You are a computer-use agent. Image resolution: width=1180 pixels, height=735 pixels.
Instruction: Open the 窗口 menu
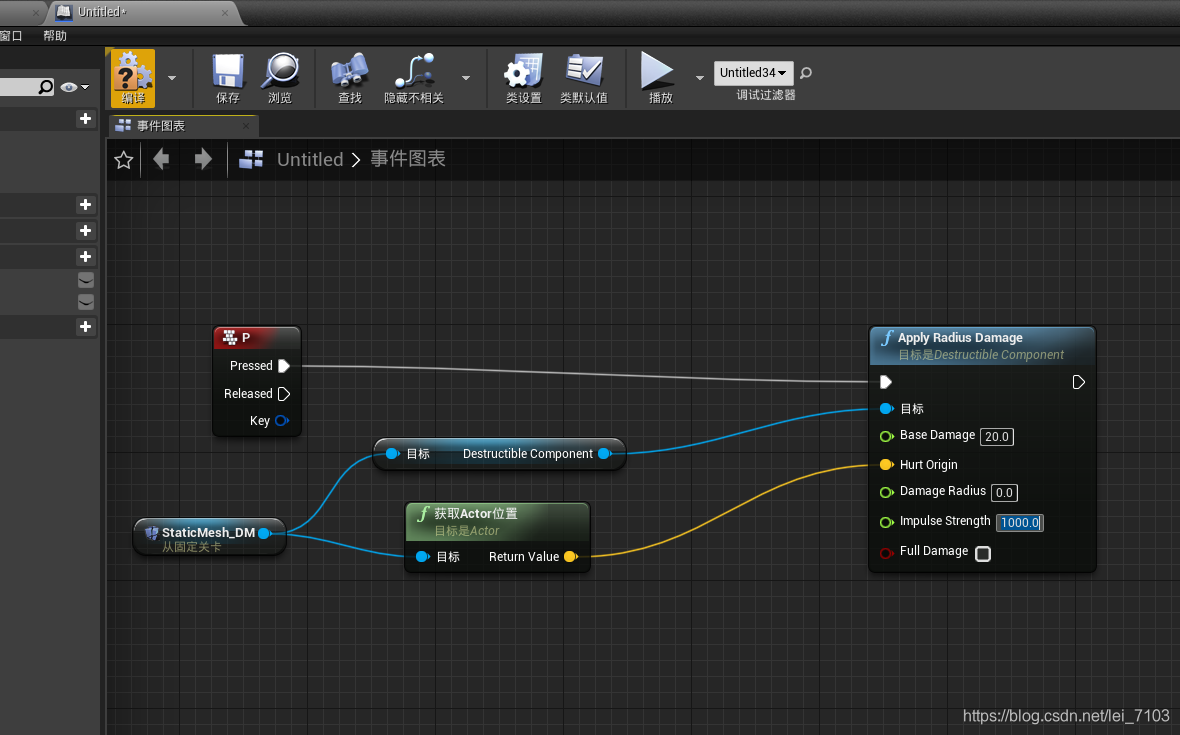[11, 35]
